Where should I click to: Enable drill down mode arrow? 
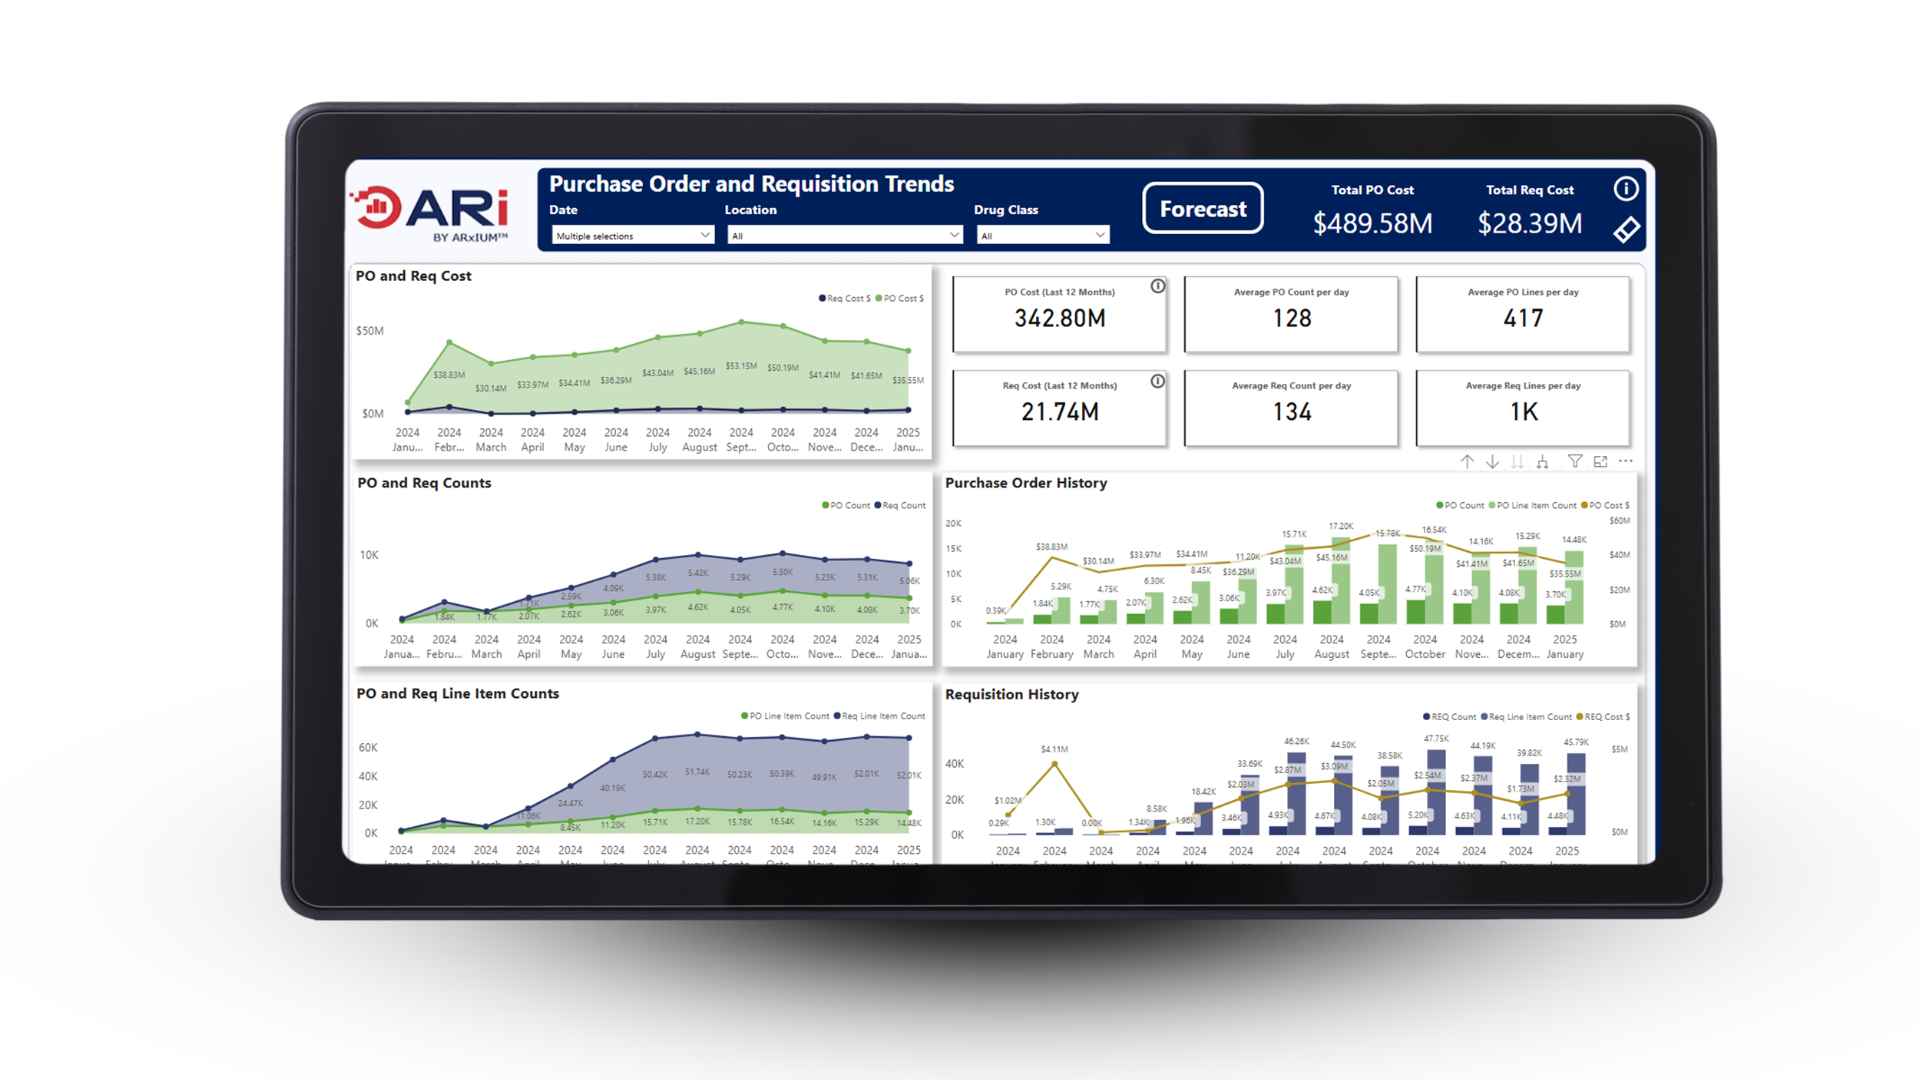[1492, 461]
